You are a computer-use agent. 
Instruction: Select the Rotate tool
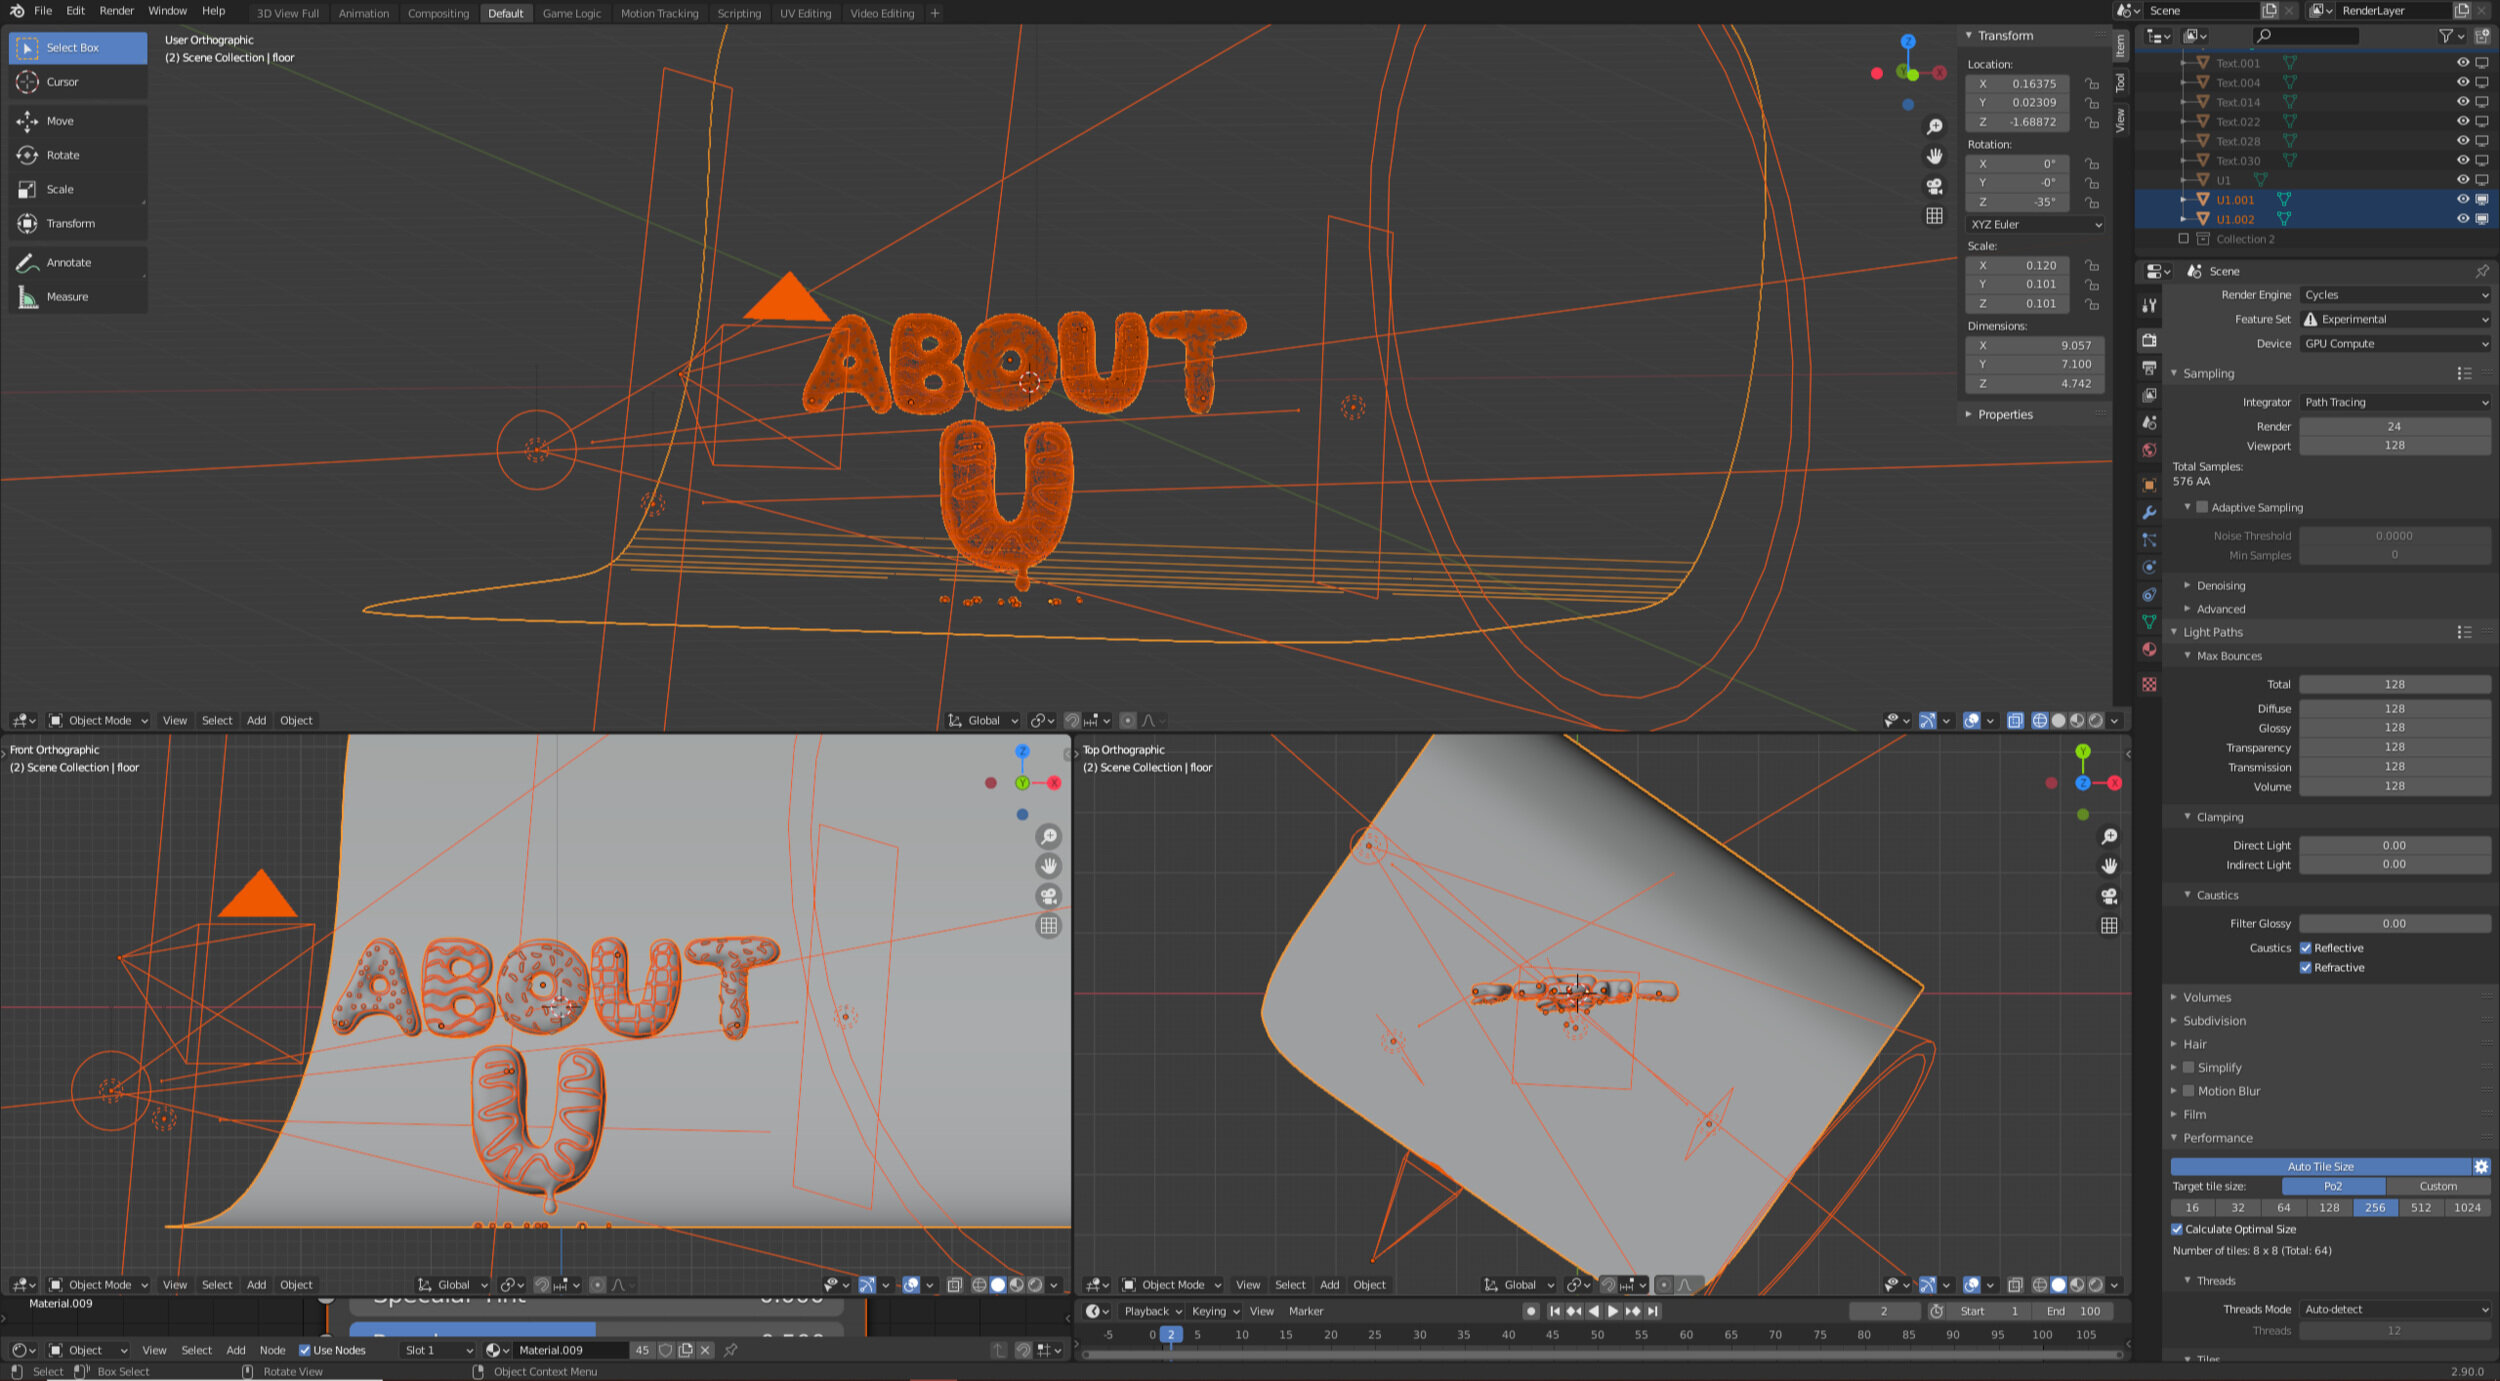pos(78,155)
